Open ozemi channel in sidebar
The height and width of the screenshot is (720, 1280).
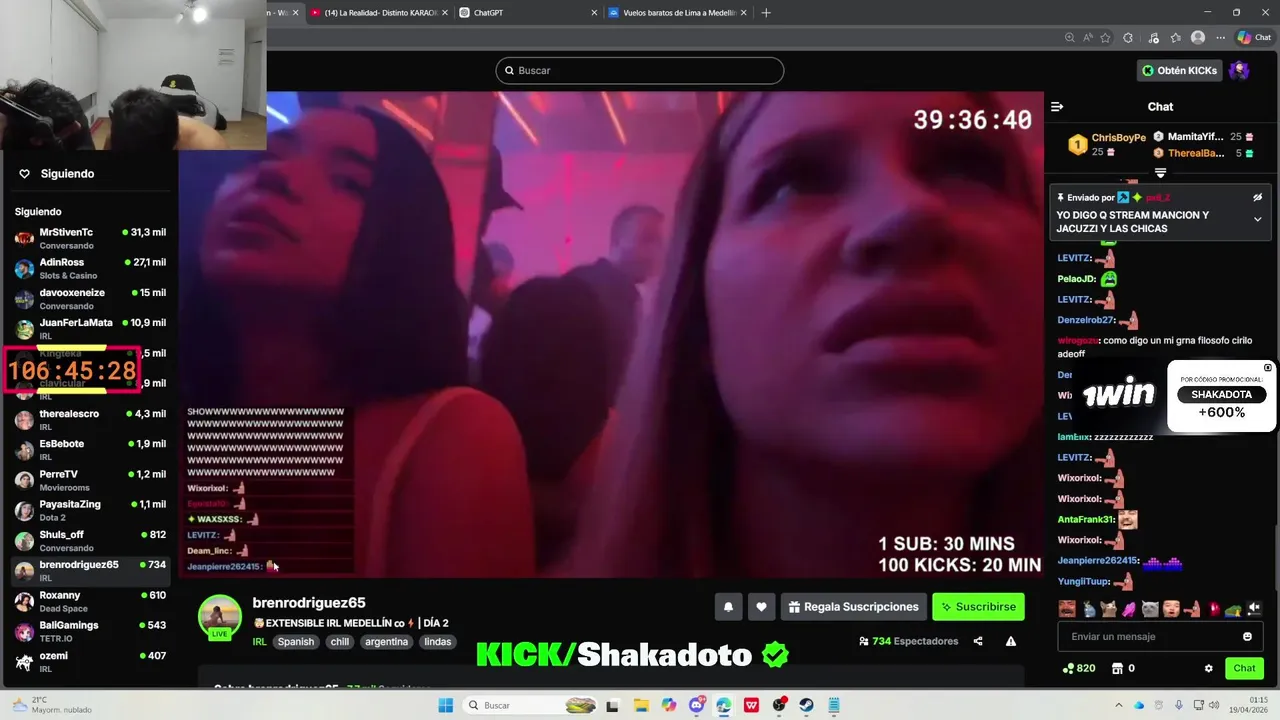coord(90,662)
